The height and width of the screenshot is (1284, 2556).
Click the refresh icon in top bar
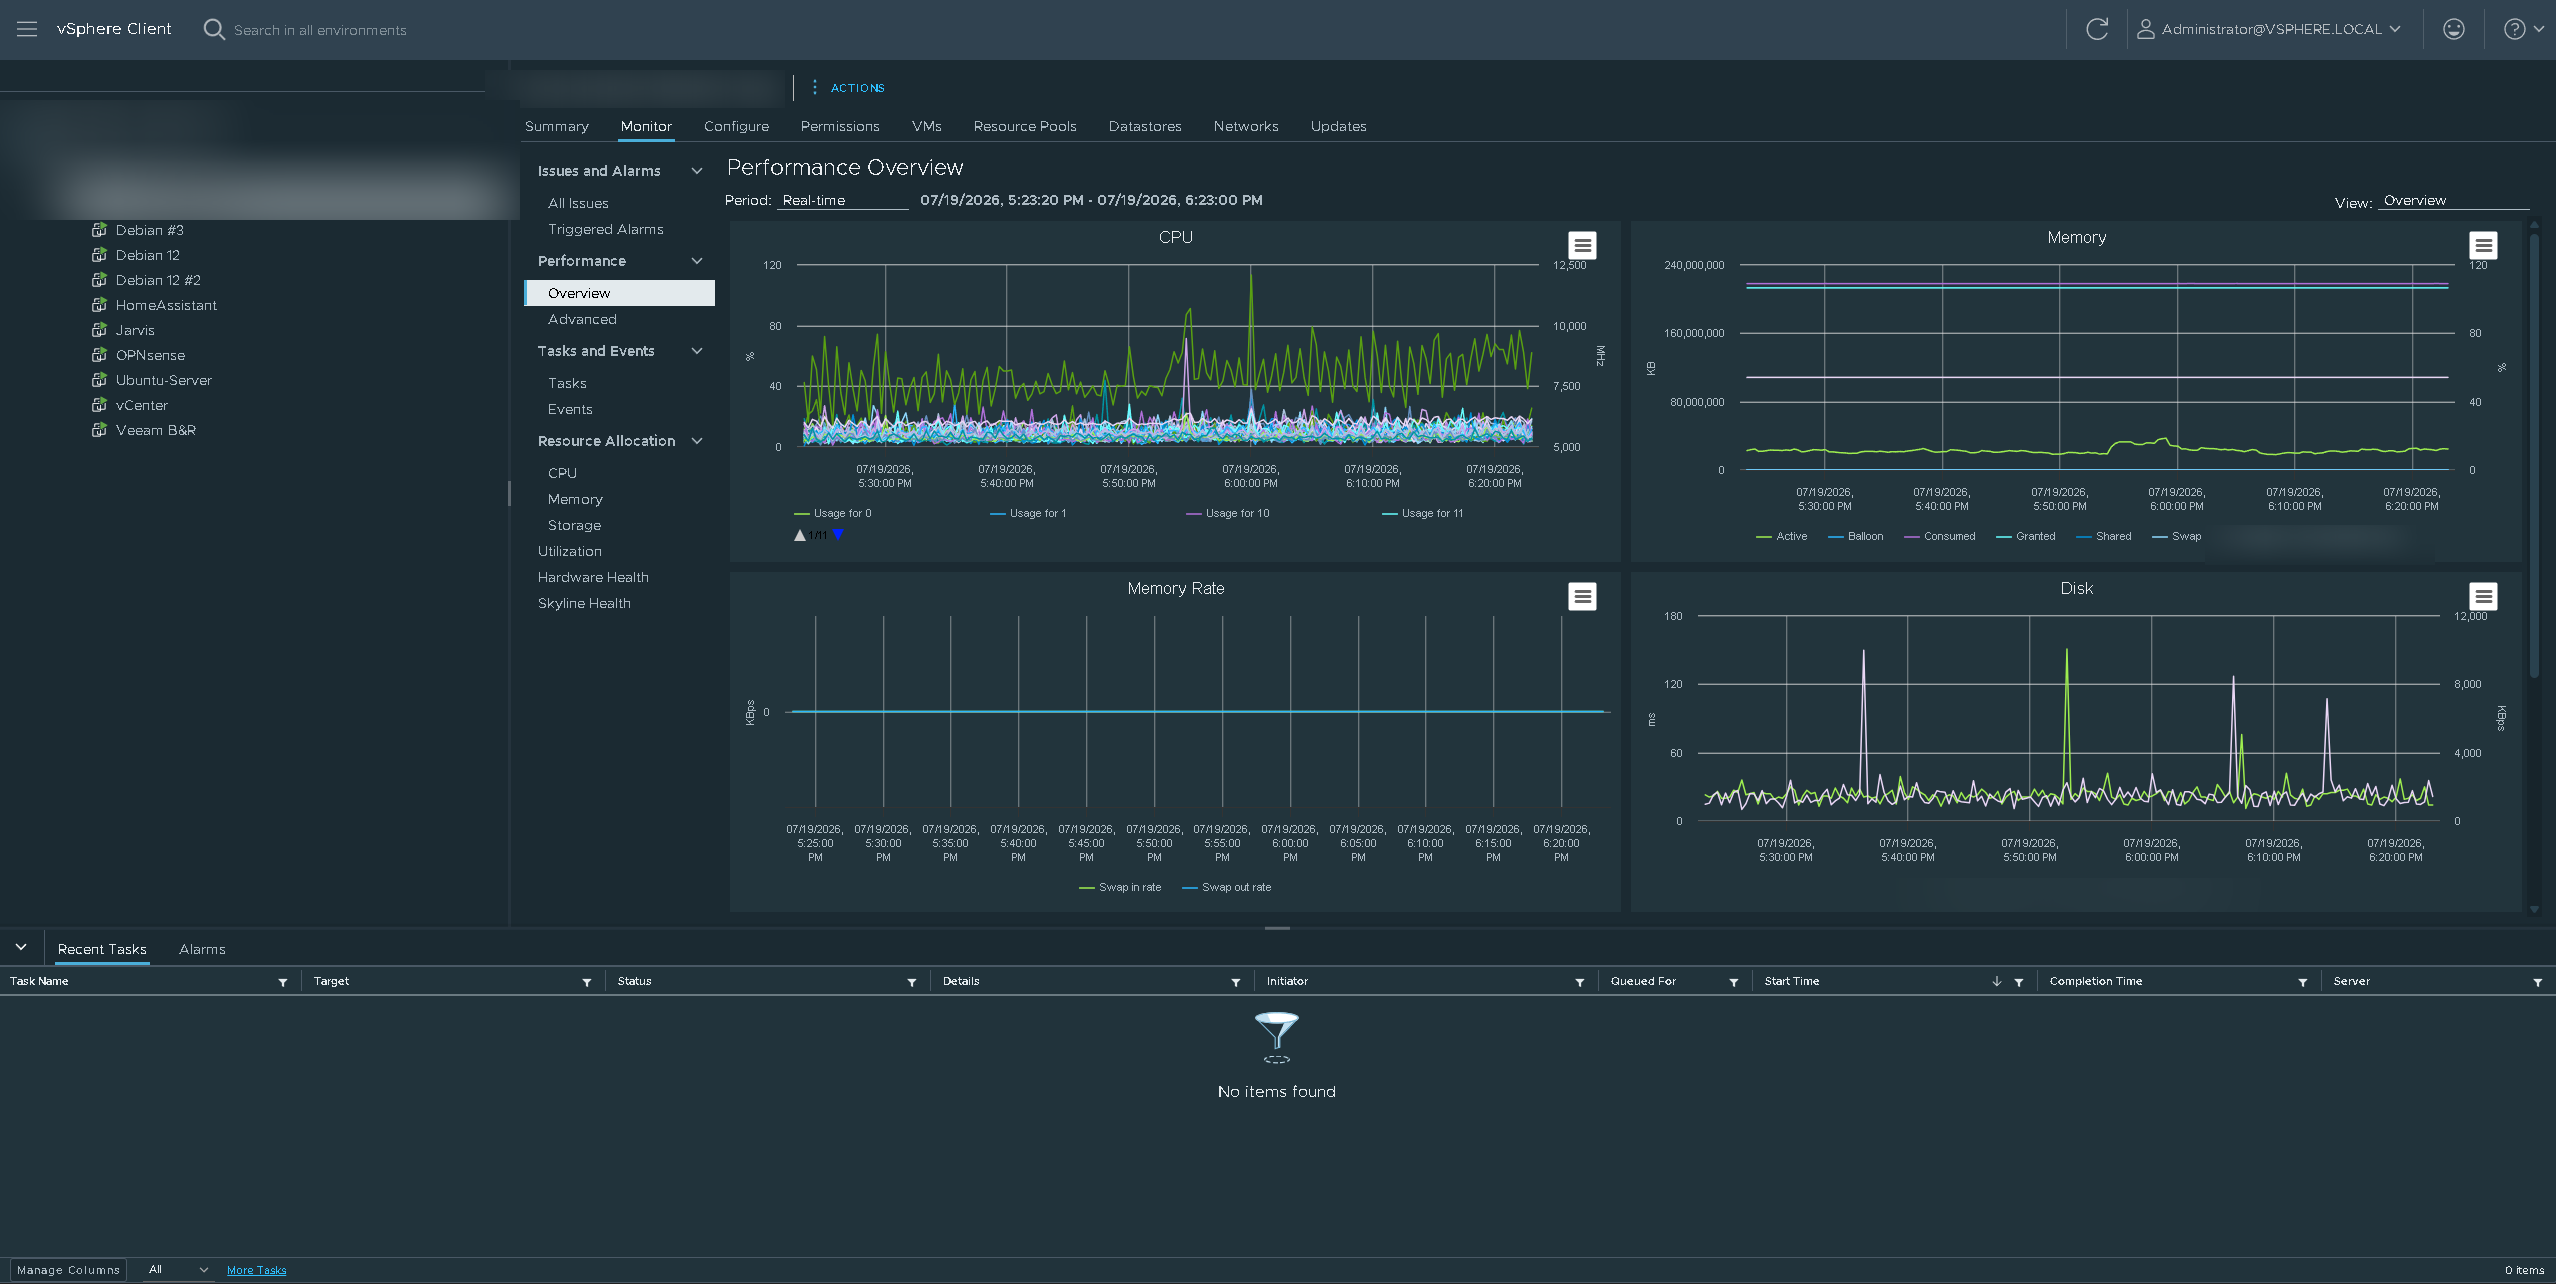[2097, 29]
